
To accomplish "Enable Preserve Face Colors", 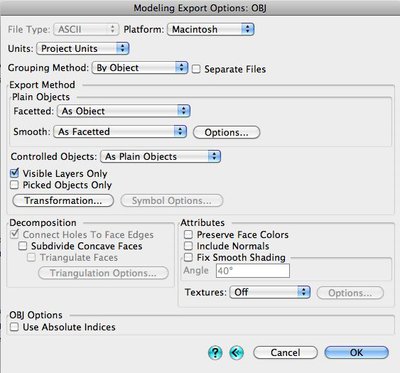I will pyautogui.click(x=188, y=235).
